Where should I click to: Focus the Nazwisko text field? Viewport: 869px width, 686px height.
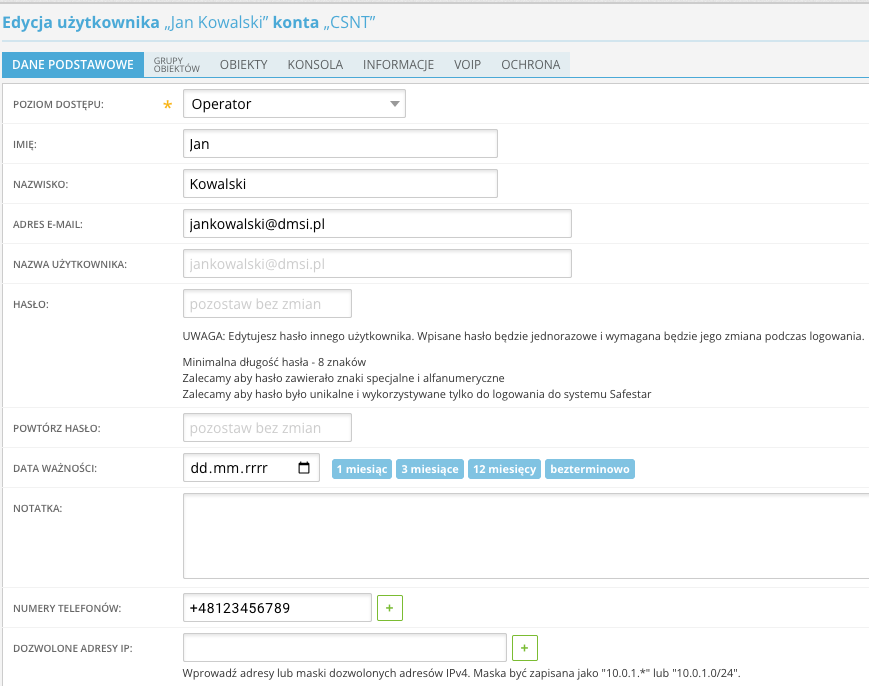(x=340, y=184)
